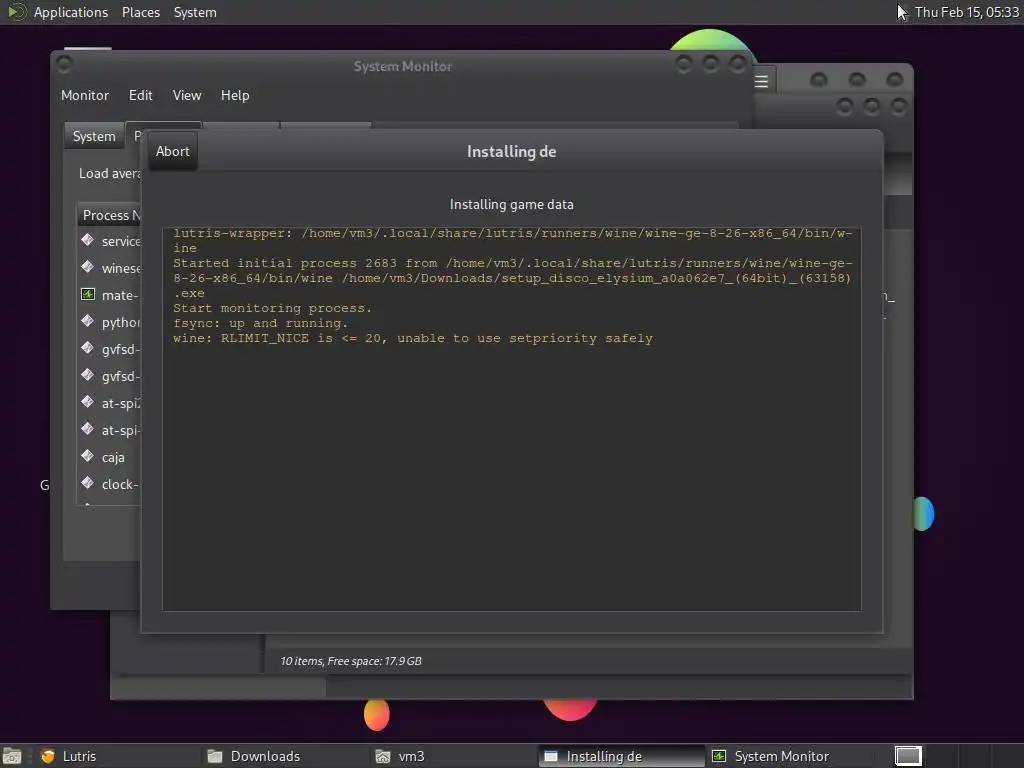Select the caja process icon
Viewport: 1024px width, 768px height.
tap(88, 456)
